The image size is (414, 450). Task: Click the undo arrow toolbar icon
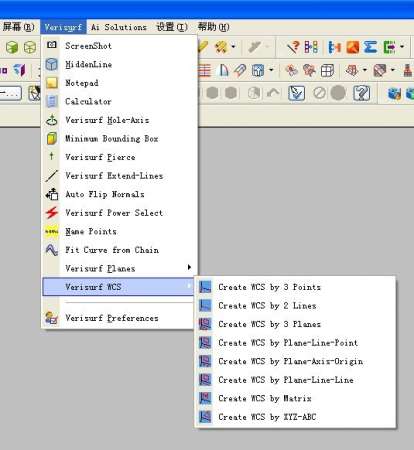tap(273, 93)
